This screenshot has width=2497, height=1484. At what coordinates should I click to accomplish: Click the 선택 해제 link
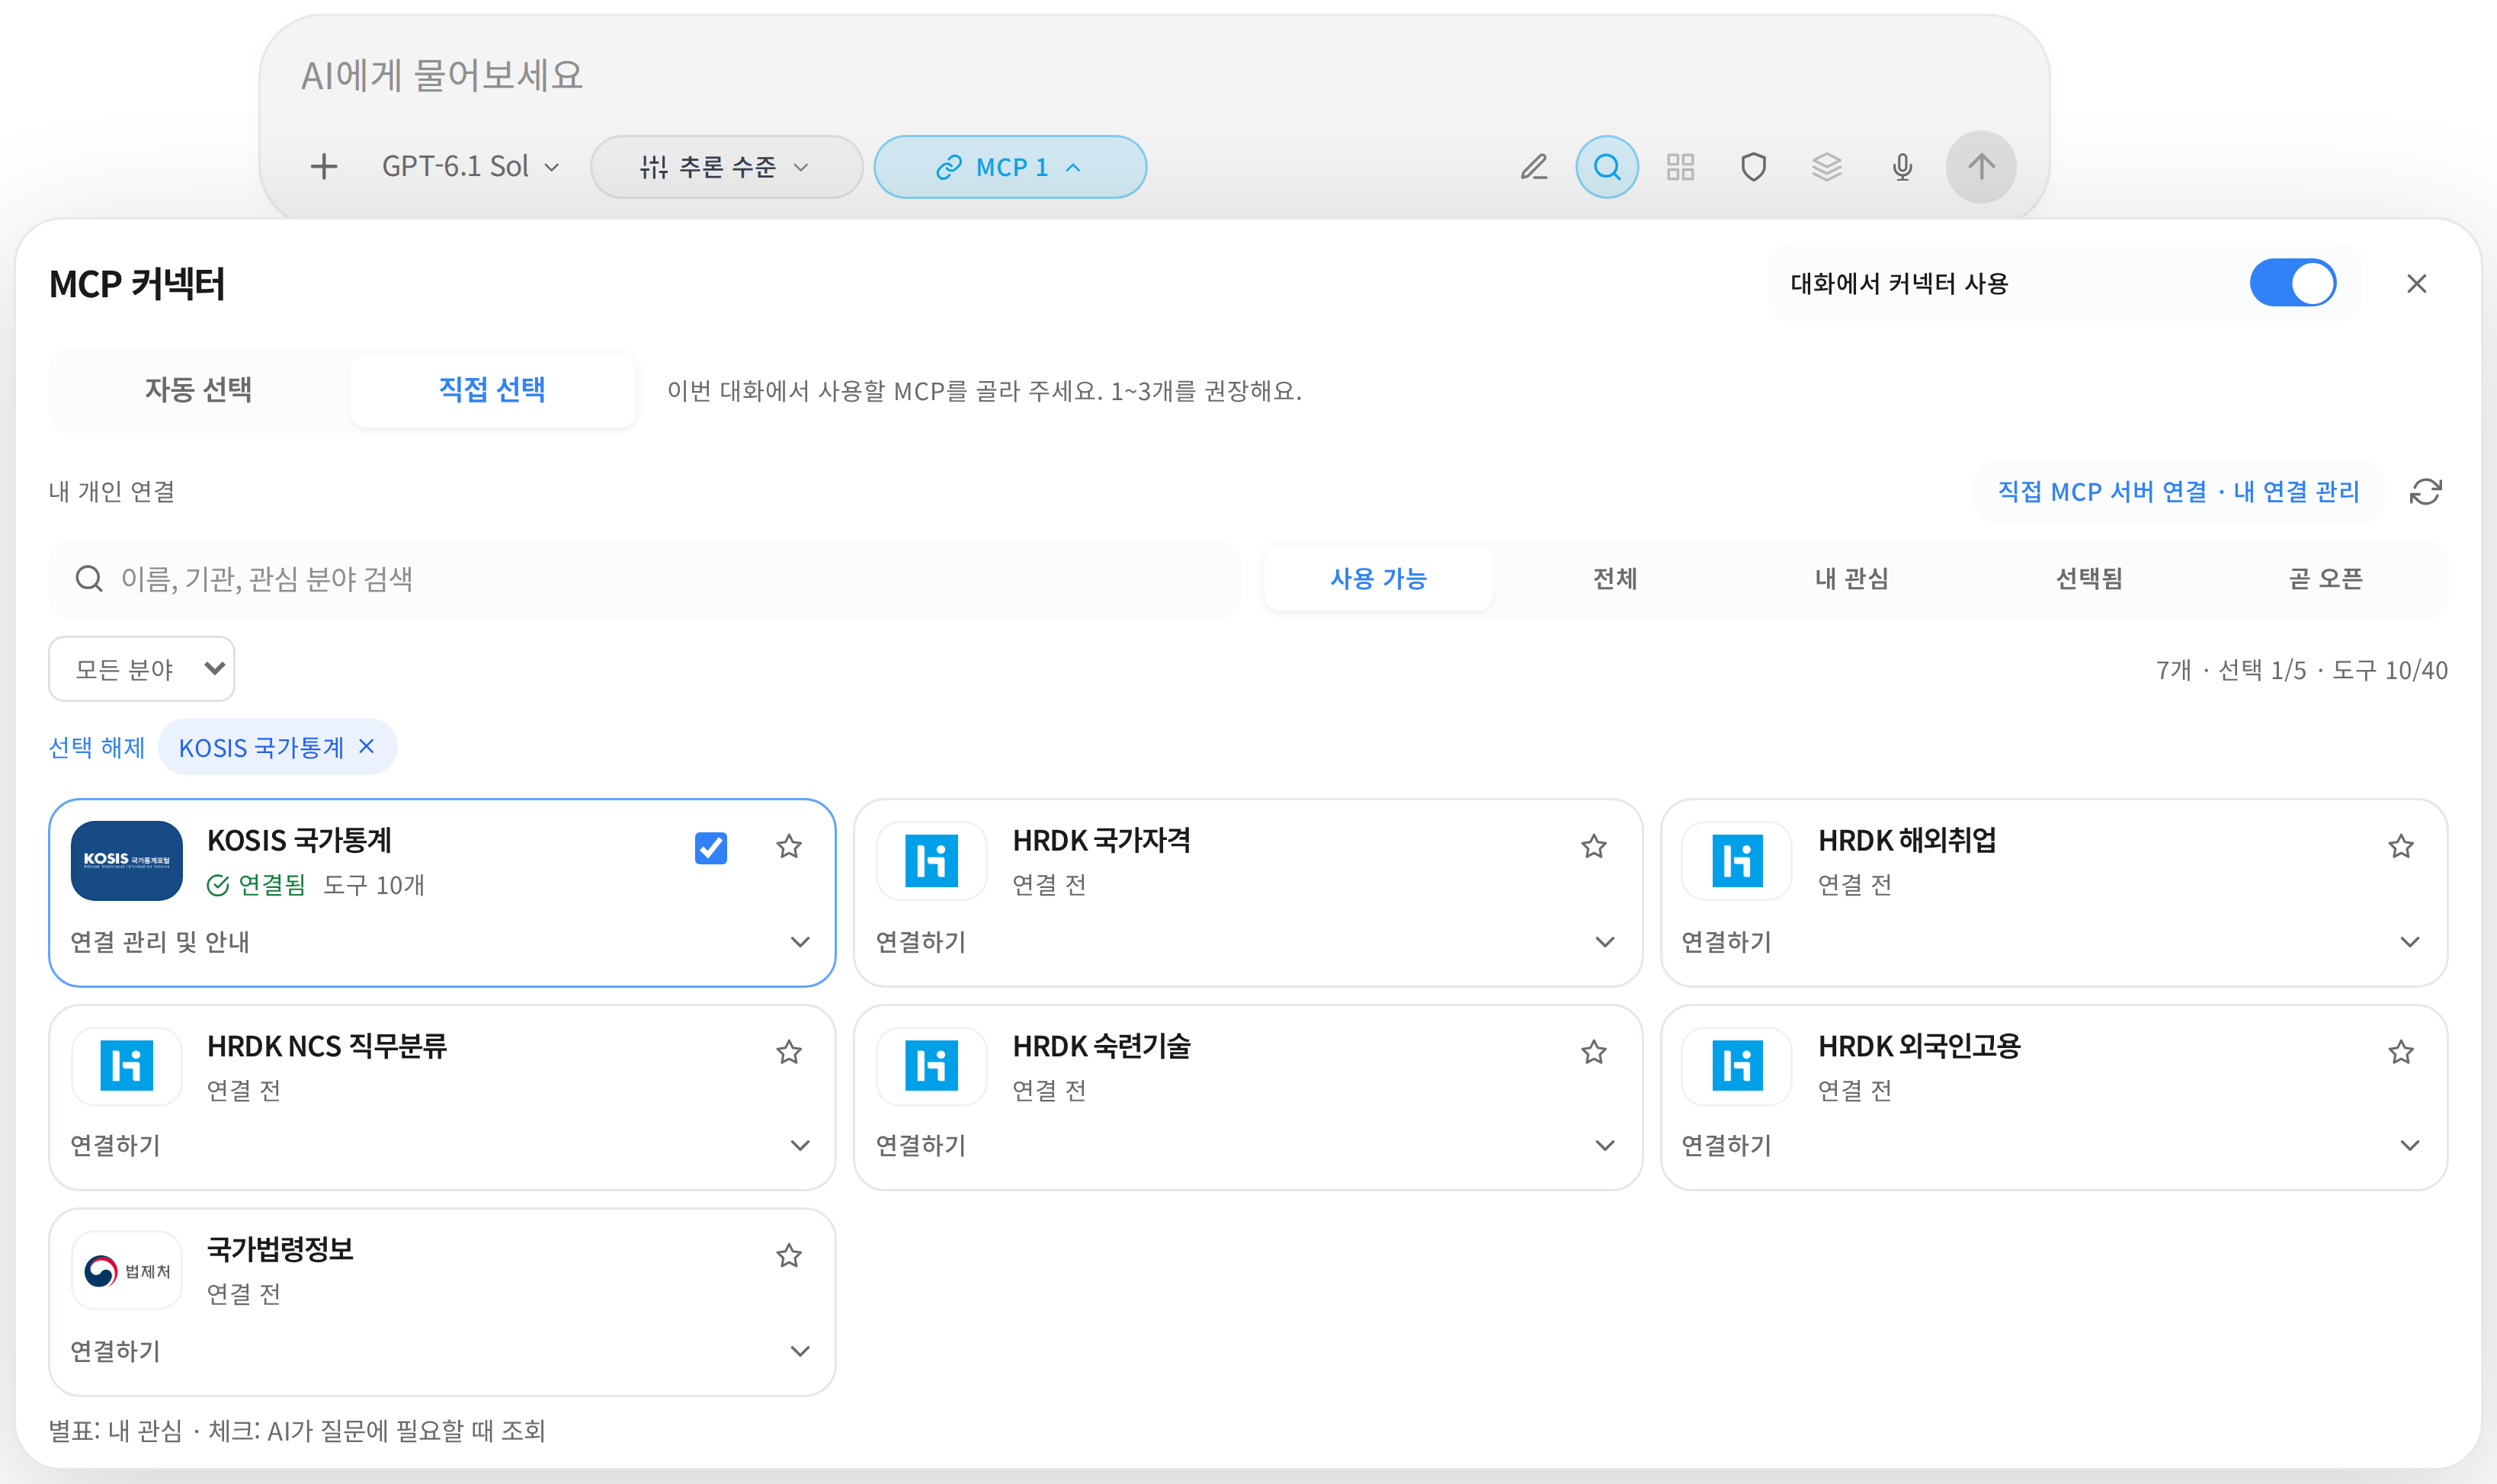[97, 747]
